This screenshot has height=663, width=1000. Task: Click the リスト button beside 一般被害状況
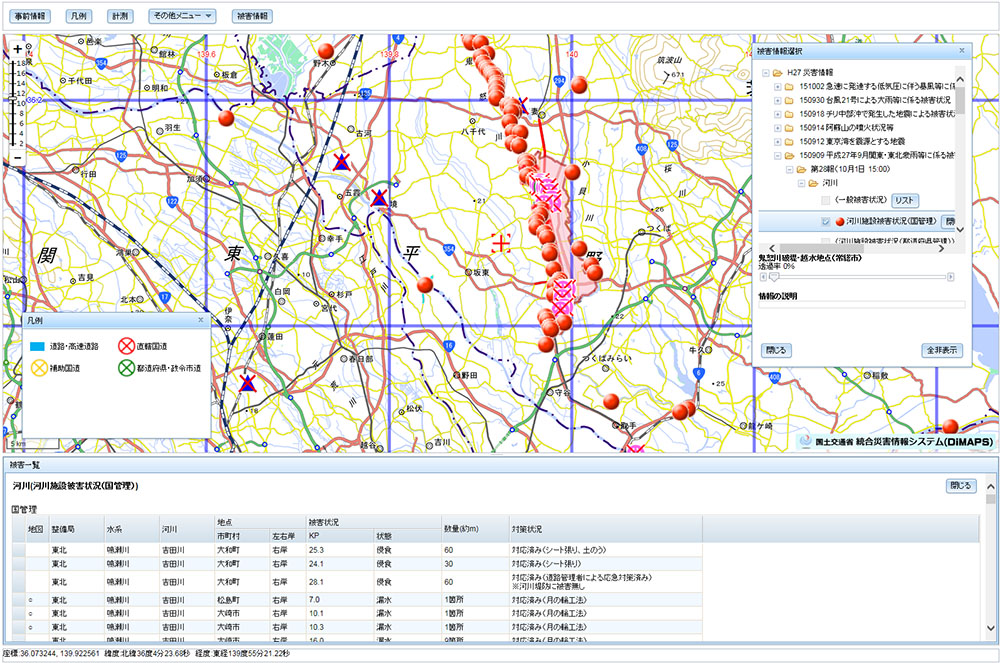click(x=904, y=200)
